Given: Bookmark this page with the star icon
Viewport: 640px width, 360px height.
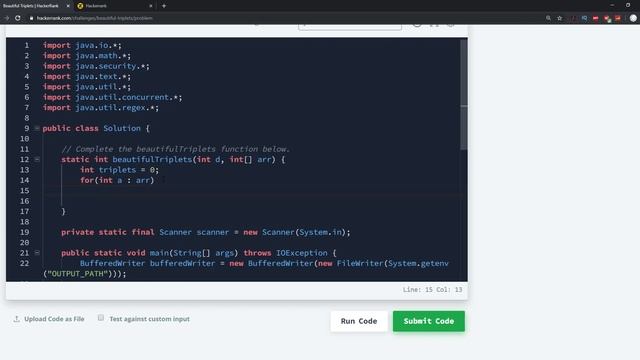Looking at the screenshot, I should pyautogui.click(x=560, y=18).
